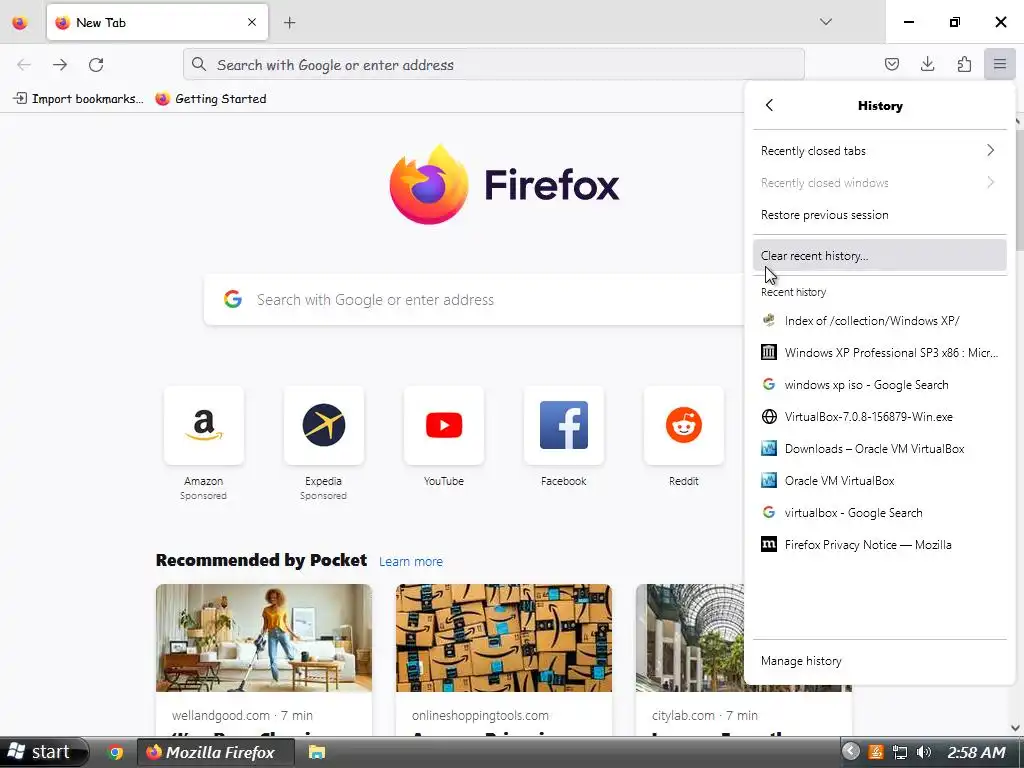Go back from History panel to main menu
Viewport: 1024px width, 768px height.
[769, 105]
